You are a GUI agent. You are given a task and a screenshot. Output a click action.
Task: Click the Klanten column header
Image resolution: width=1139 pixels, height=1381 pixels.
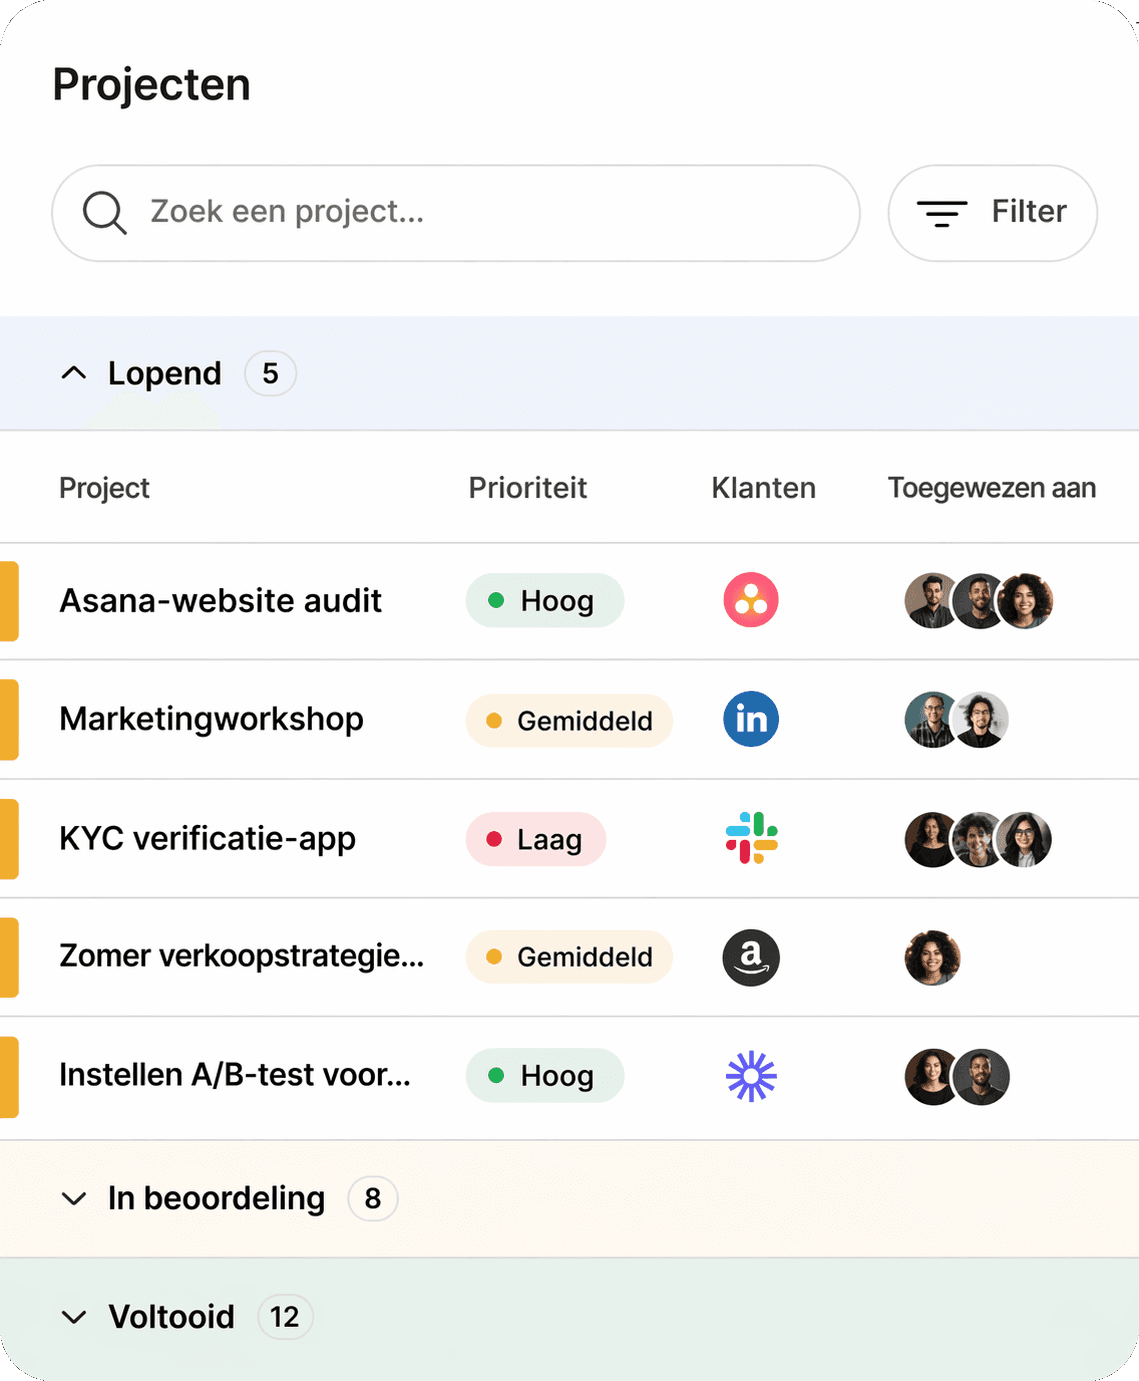click(764, 488)
